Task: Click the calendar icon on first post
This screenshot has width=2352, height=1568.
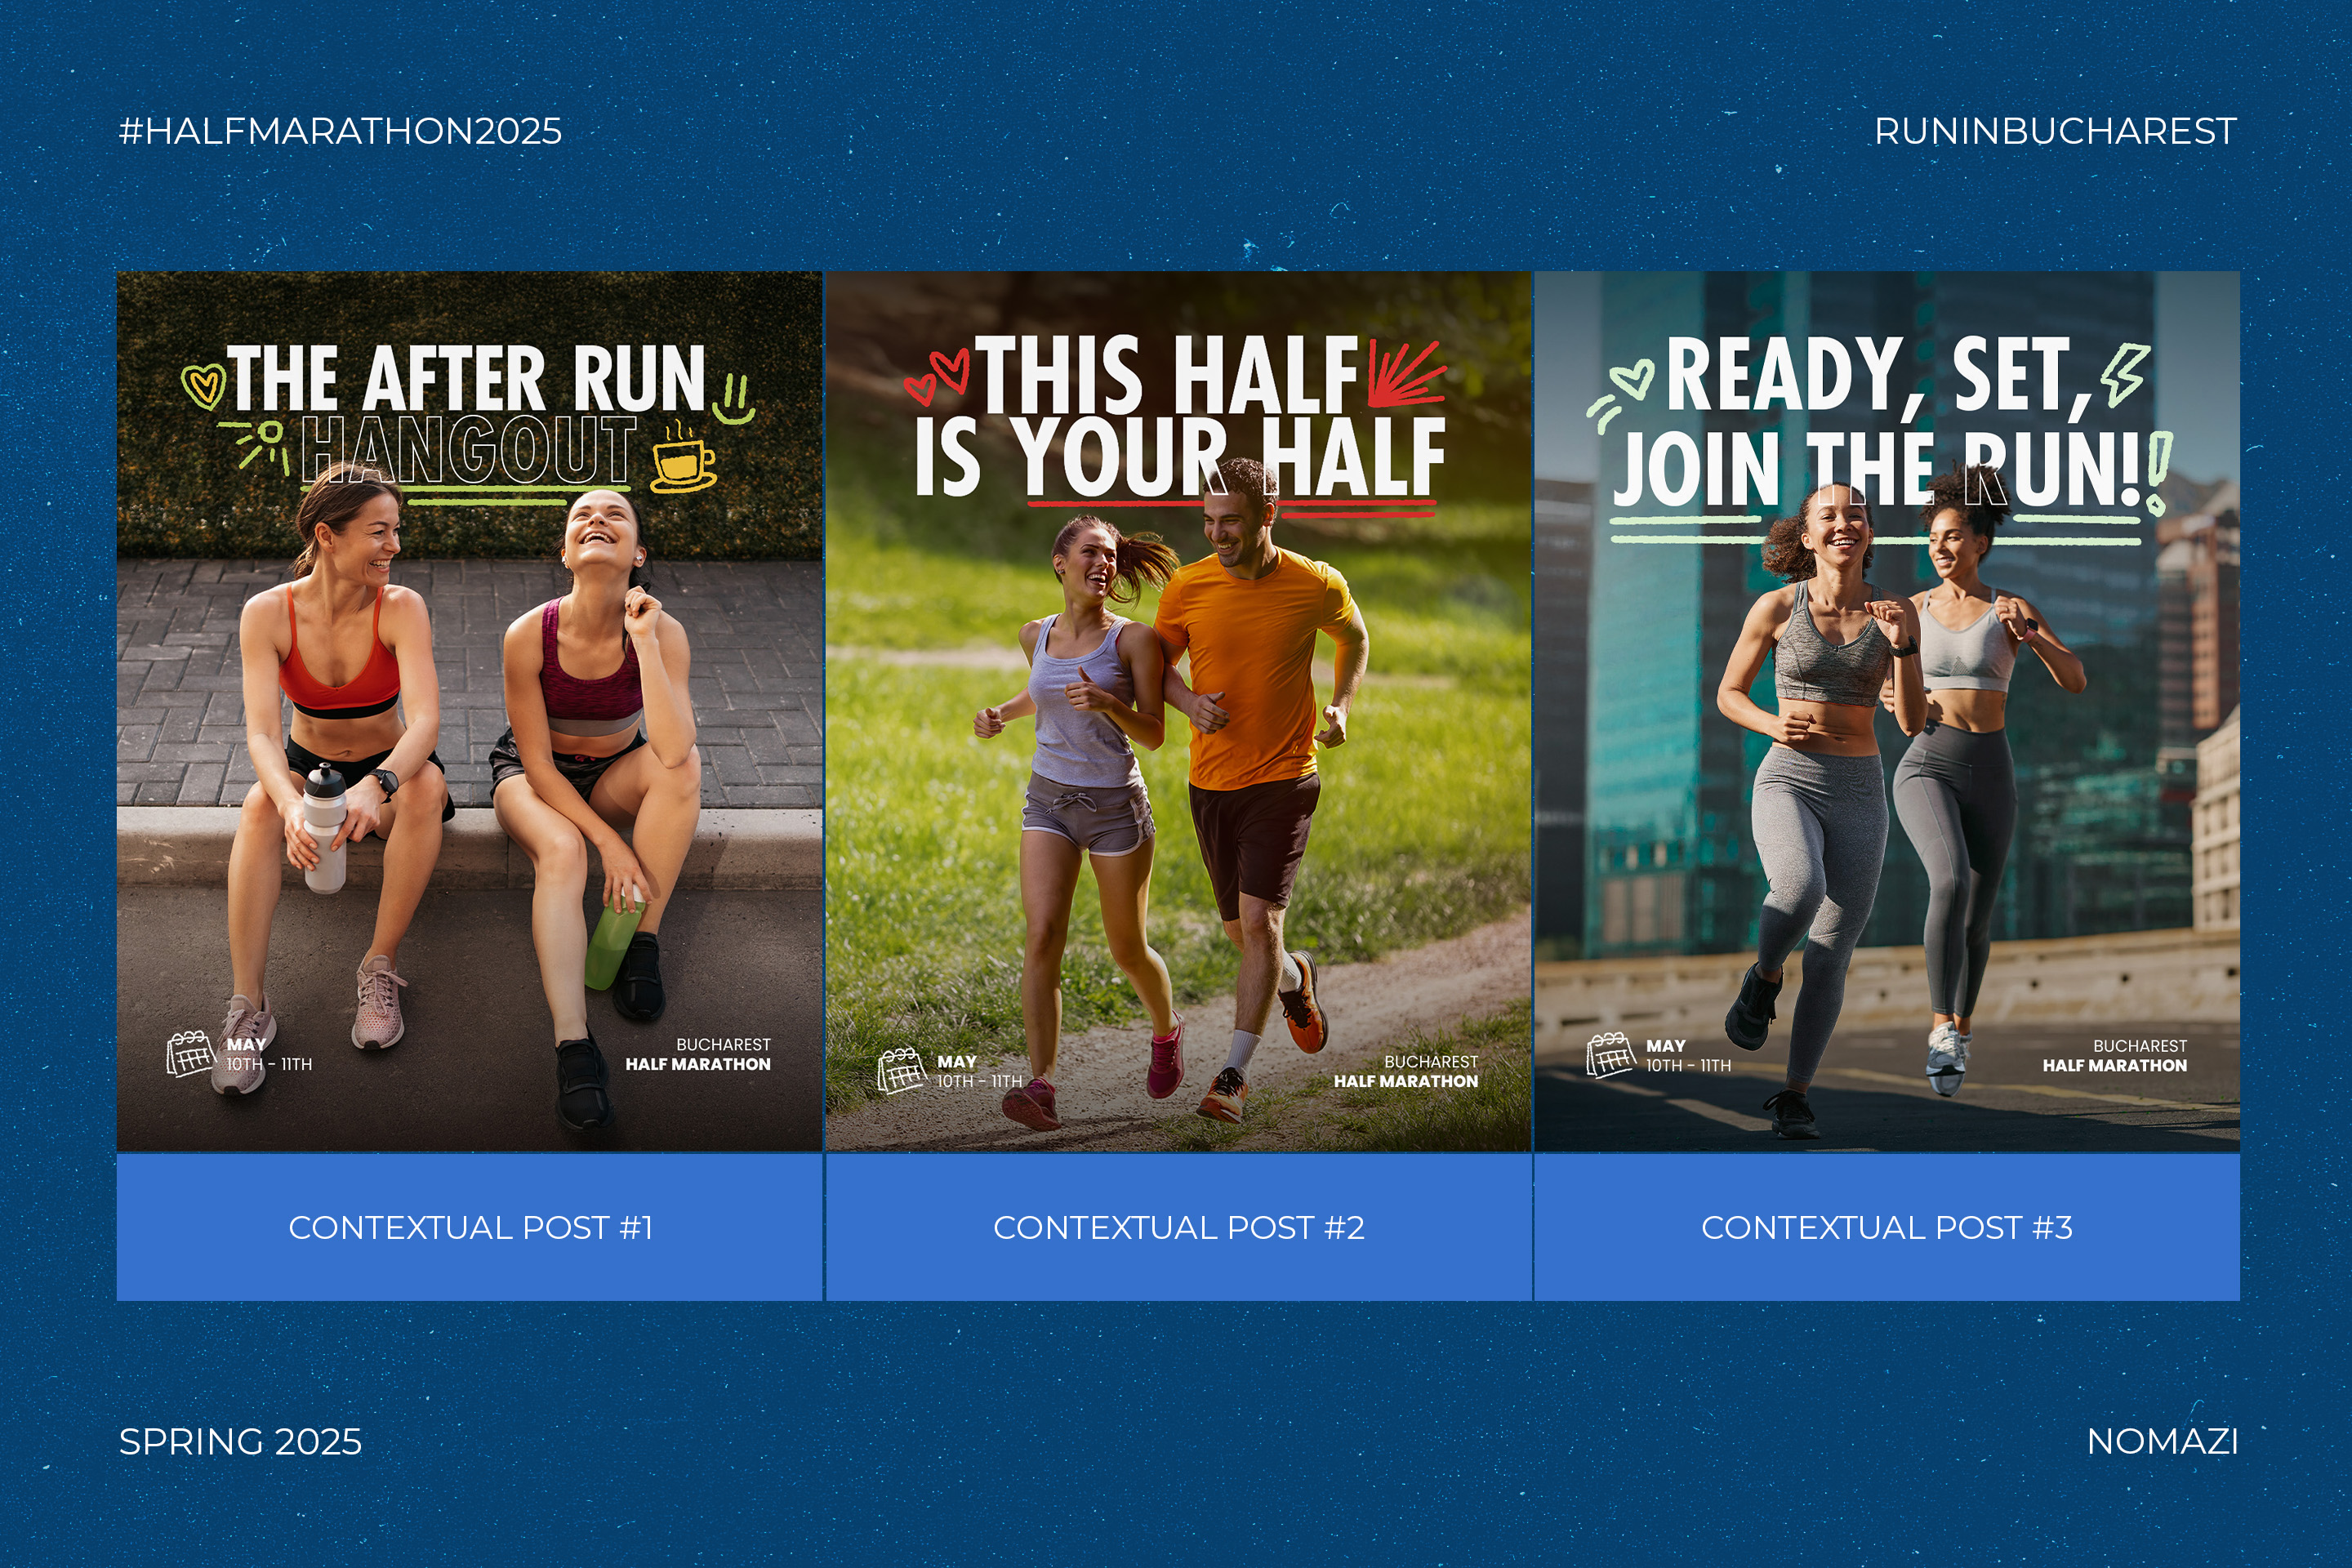Action: tap(190, 1054)
